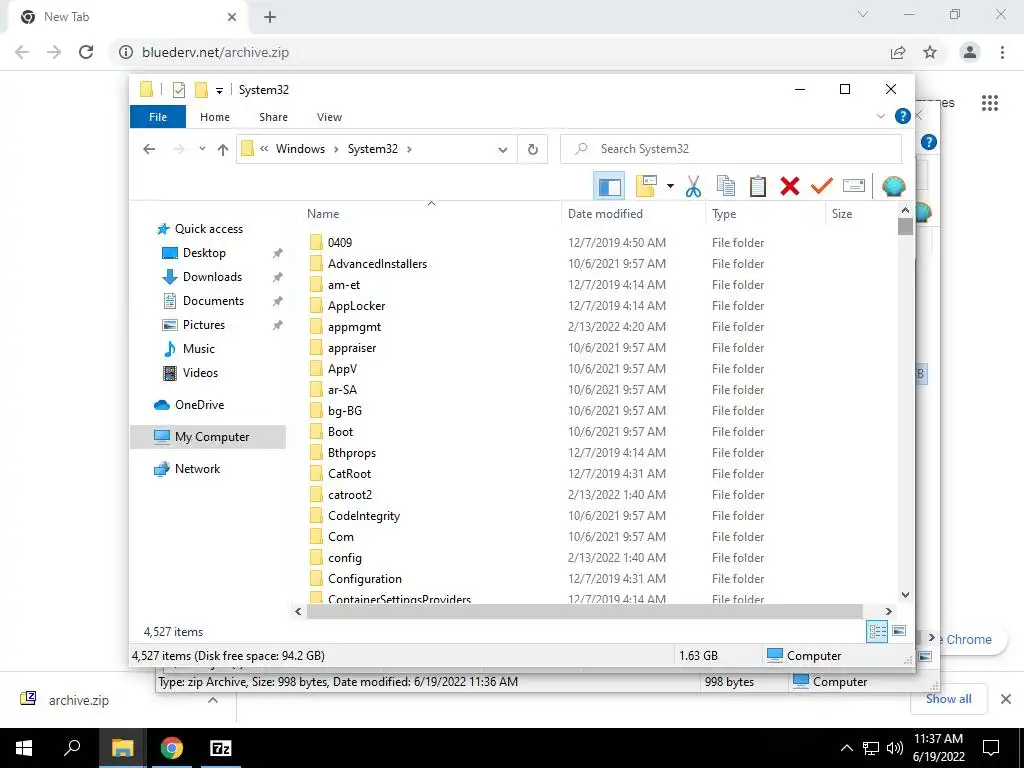
Task: Click the red X Delete icon
Action: [790, 187]
